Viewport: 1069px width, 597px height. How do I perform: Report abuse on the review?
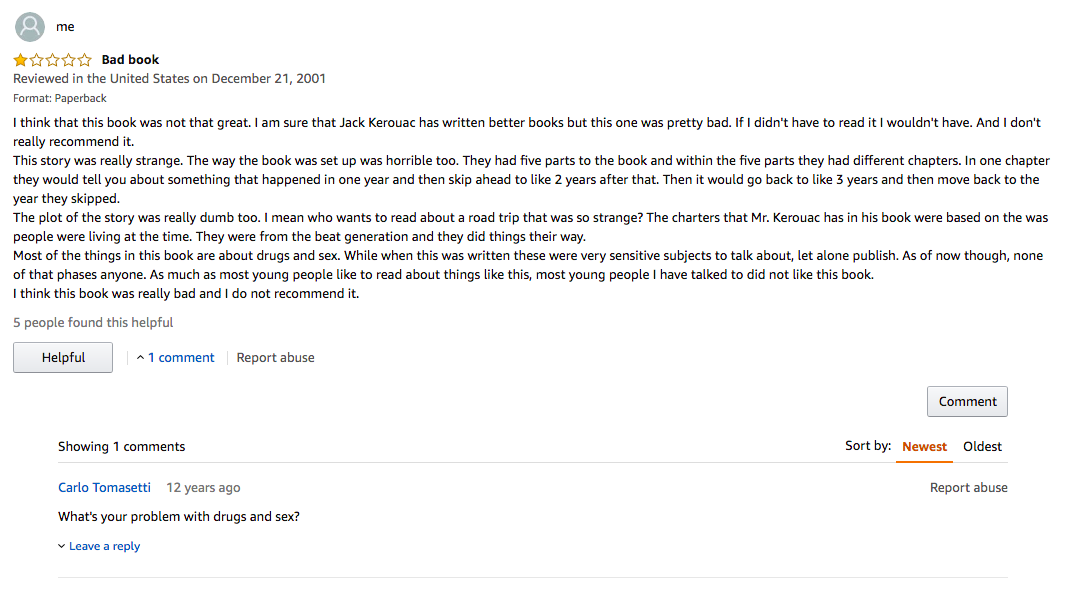coord(275,358)
